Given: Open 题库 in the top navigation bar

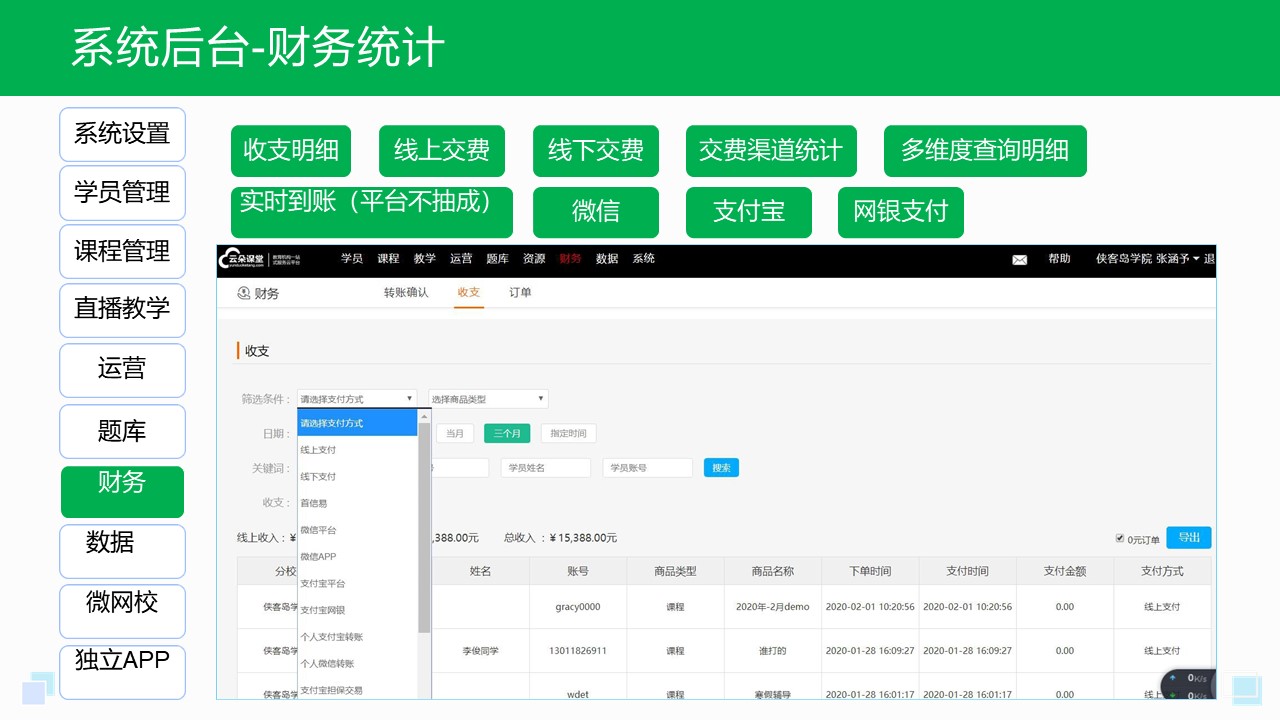Looking at the screenshot, I should tap(497, 259).
